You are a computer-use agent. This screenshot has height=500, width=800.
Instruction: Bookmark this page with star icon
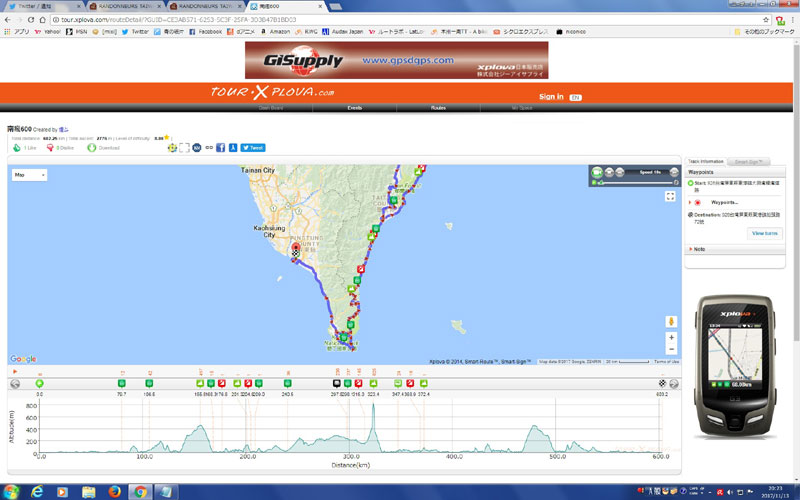766,19
